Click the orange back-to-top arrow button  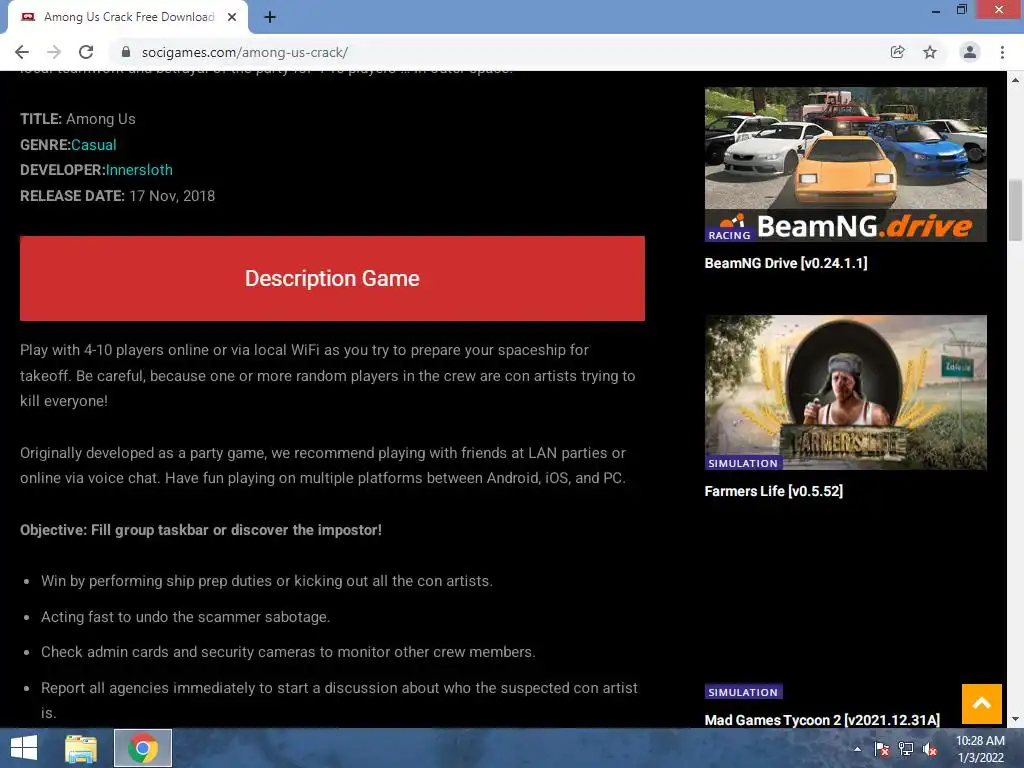point(982,704)
